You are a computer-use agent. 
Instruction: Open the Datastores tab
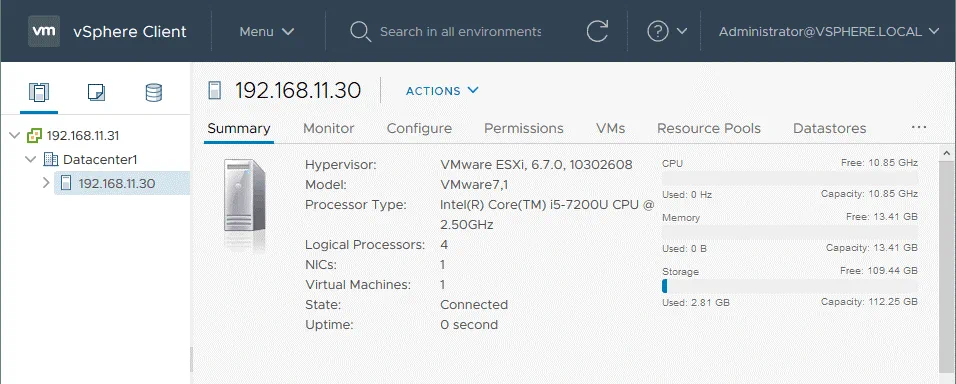[829, 129]
